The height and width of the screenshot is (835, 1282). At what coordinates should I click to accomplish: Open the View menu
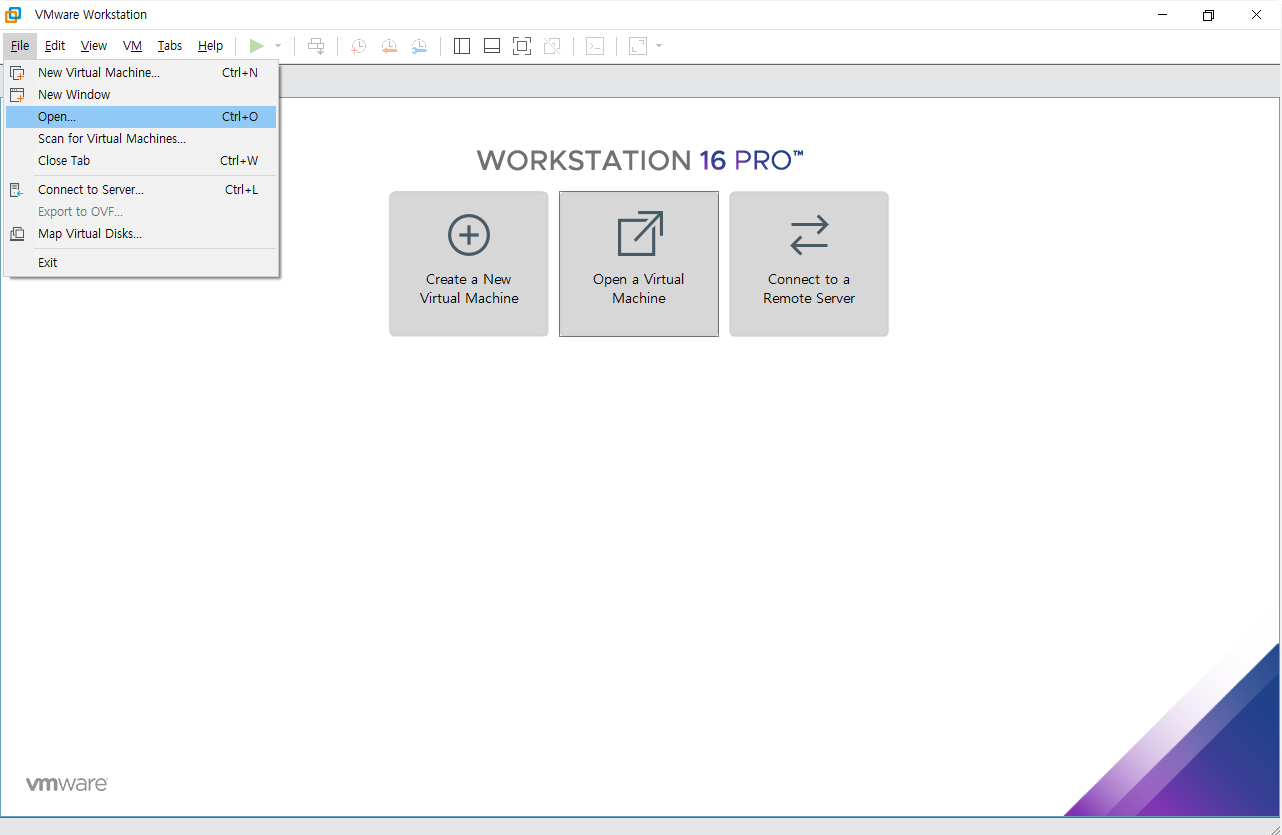click(x=94, y=46)
